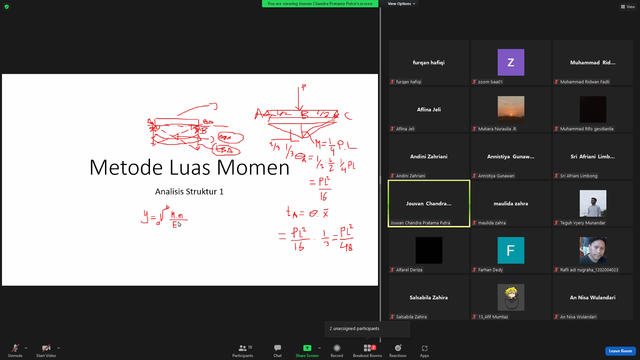Viewport: 640px width, 360px height.
Task: Select the Aflina Jeli participant tile
Action: pyautogui.click(x=429, y=109)
